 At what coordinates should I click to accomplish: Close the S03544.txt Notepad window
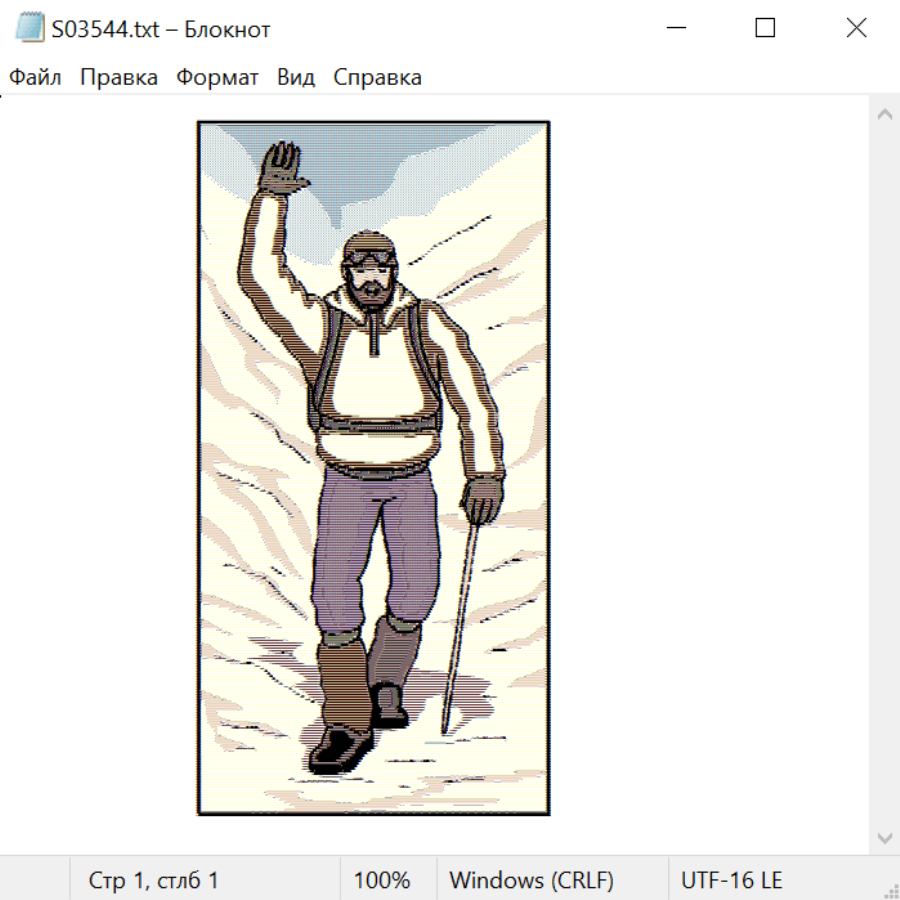856,29
